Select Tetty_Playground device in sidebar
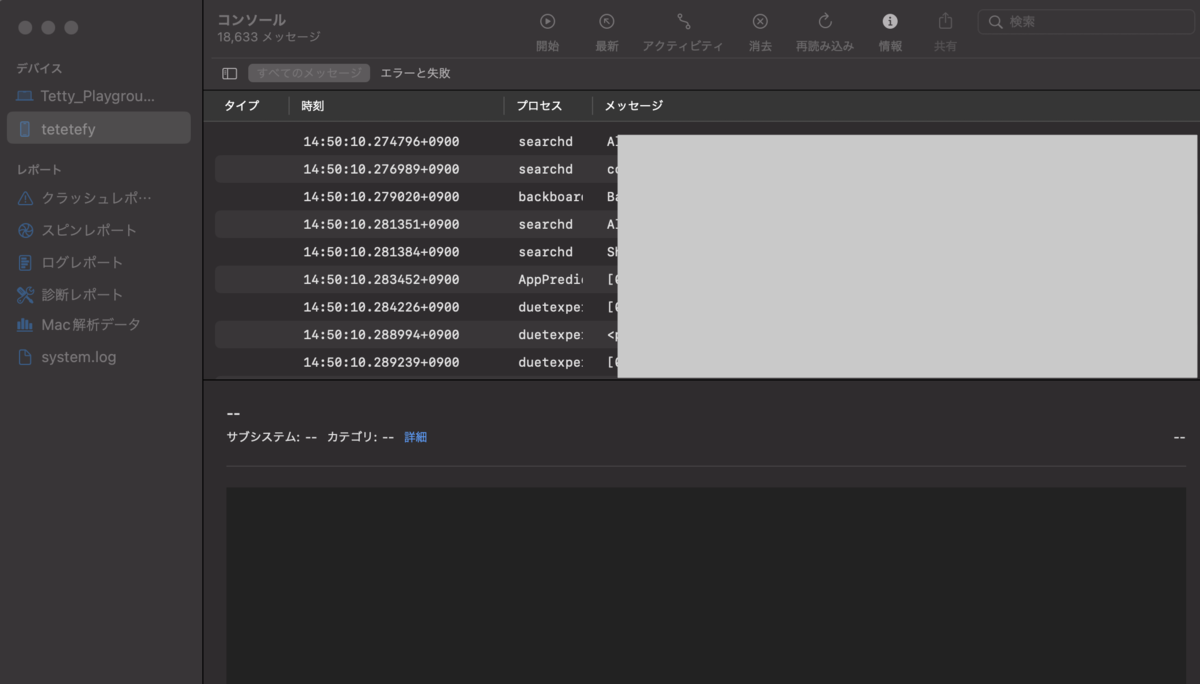 [x=98, y=97]
